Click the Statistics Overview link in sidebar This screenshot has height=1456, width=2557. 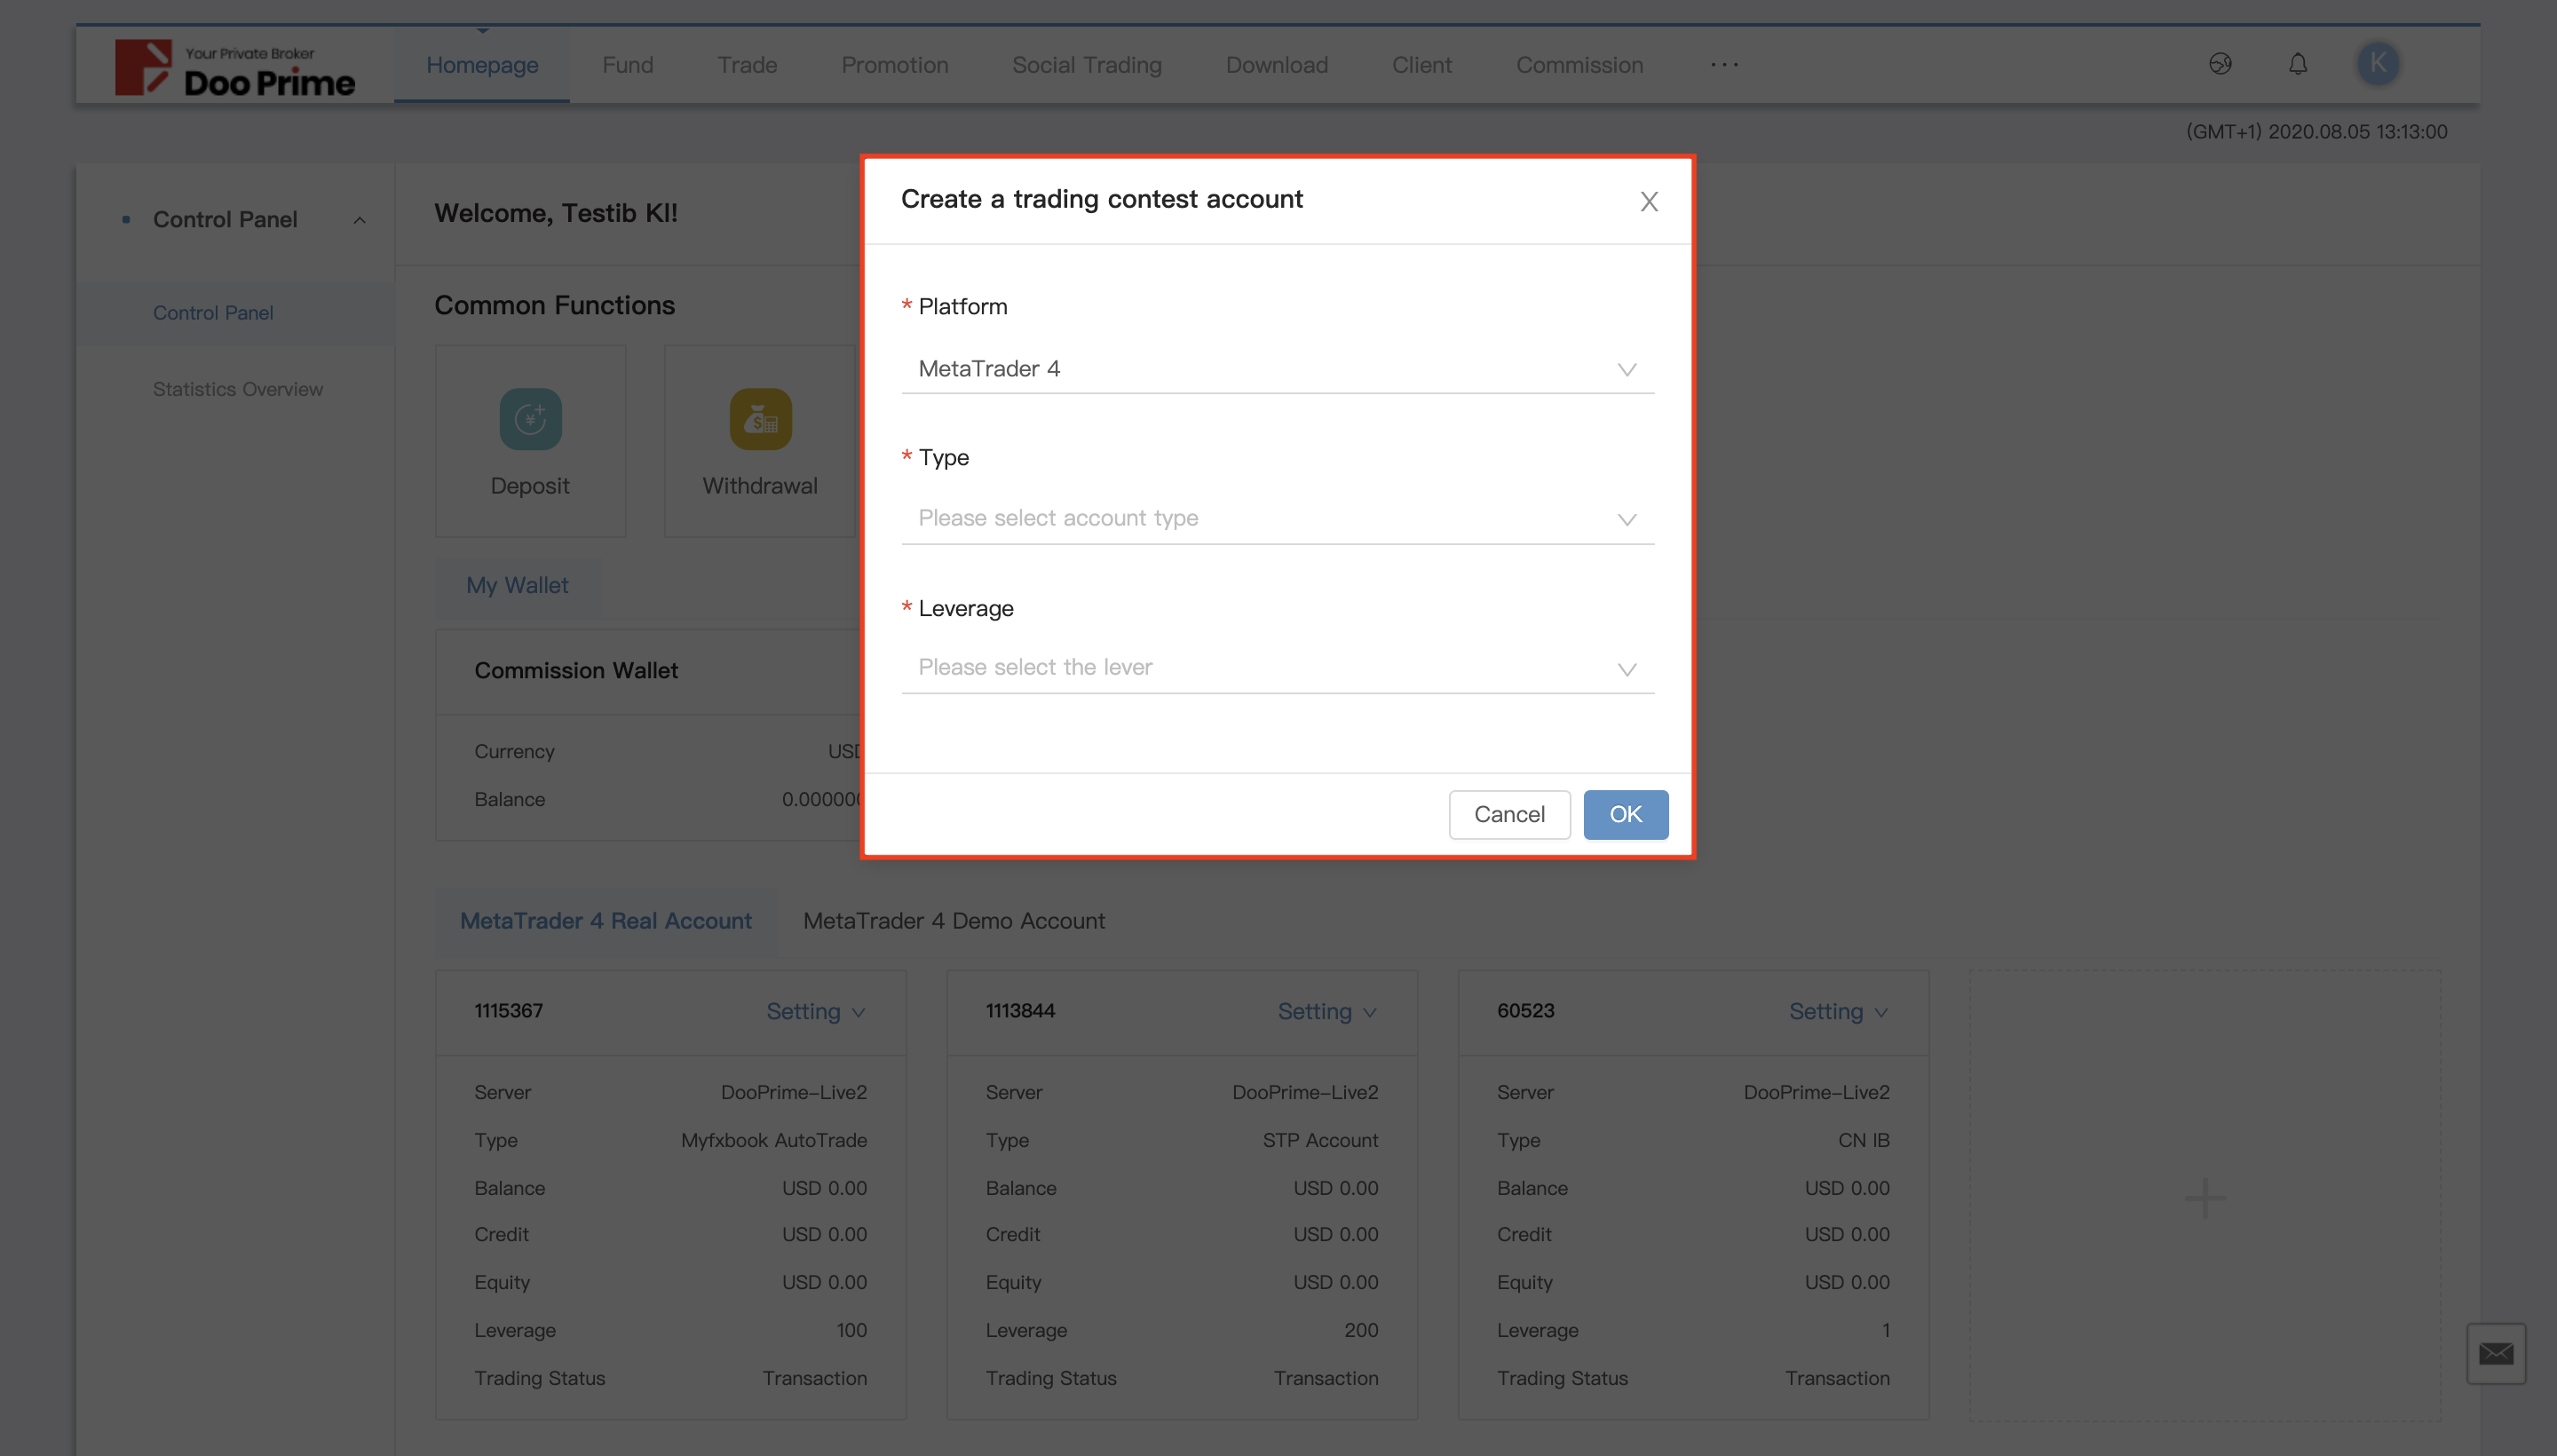(237, 388)
